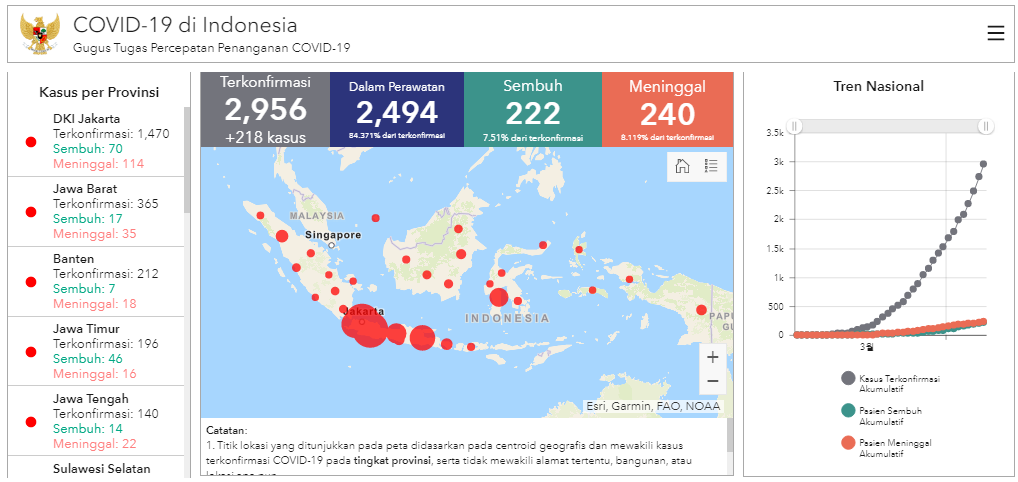The image size is (1018, 482).
Task: Select the Meninggal 240 card
Action: click(667, 110)
